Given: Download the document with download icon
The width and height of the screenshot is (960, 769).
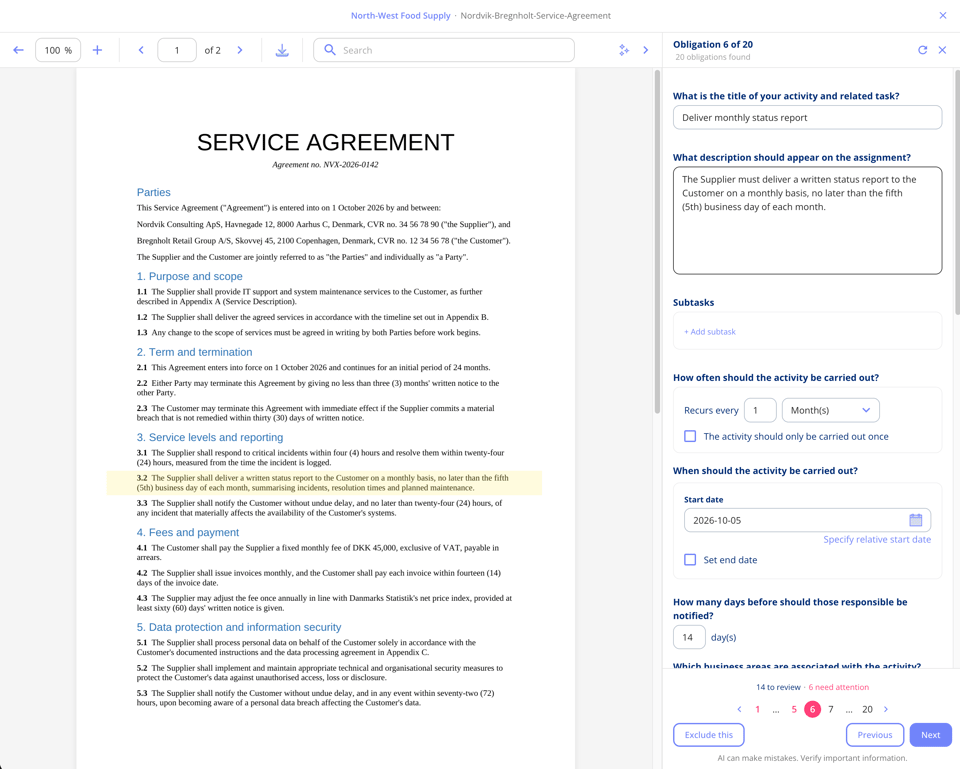Looking at the screenshot, I should point(282,50).
